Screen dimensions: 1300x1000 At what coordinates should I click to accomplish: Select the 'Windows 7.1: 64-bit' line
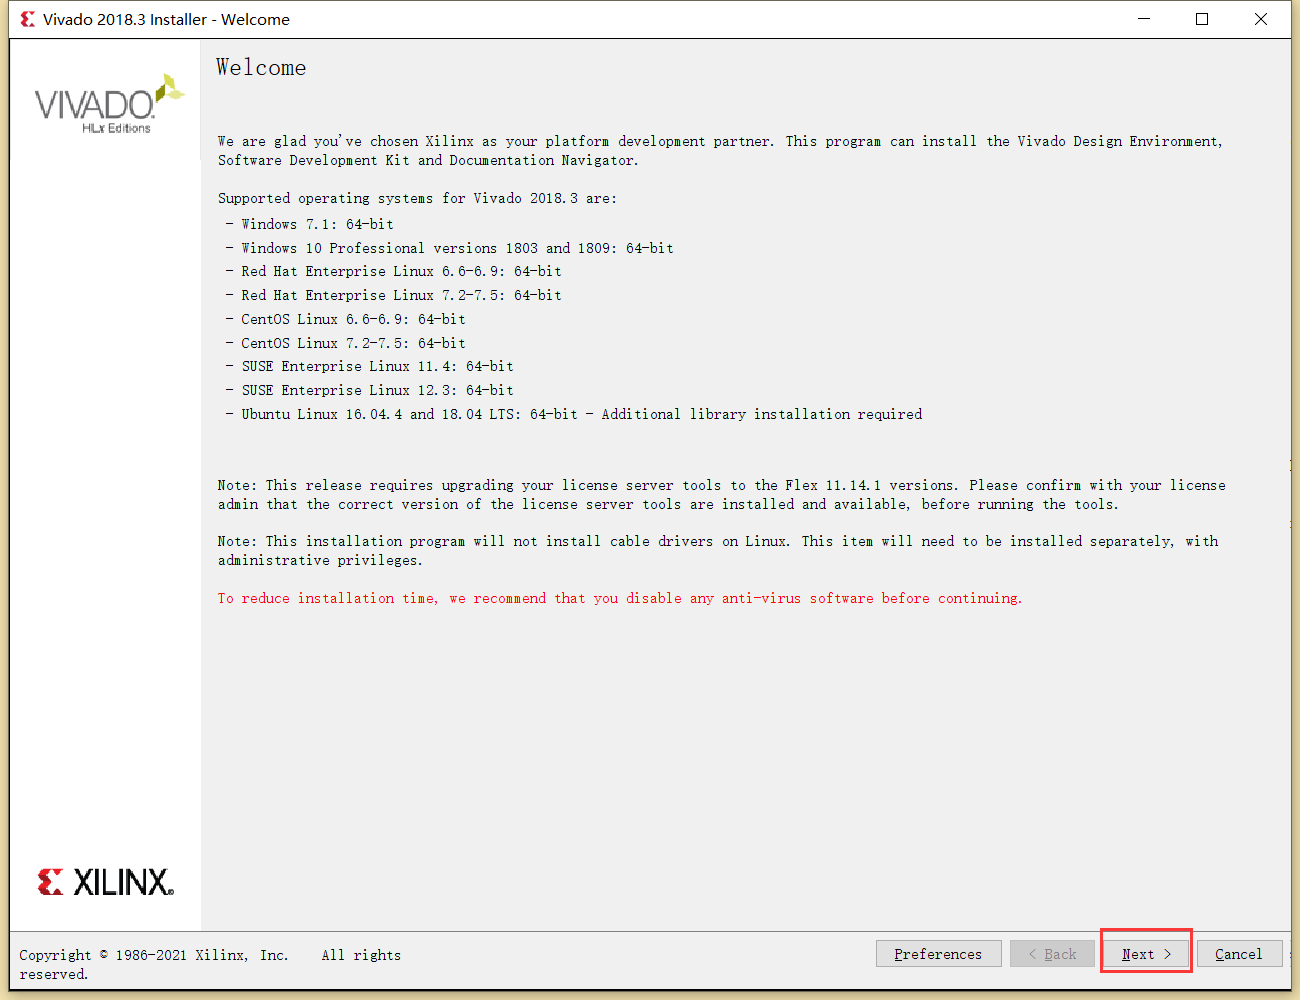(x=310, y=224)
